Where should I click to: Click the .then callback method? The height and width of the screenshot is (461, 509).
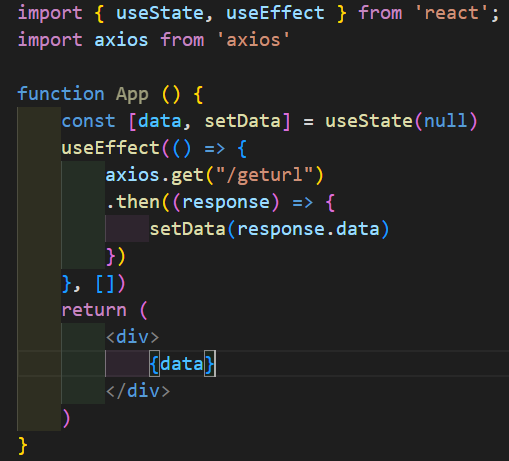coord(133,202)
